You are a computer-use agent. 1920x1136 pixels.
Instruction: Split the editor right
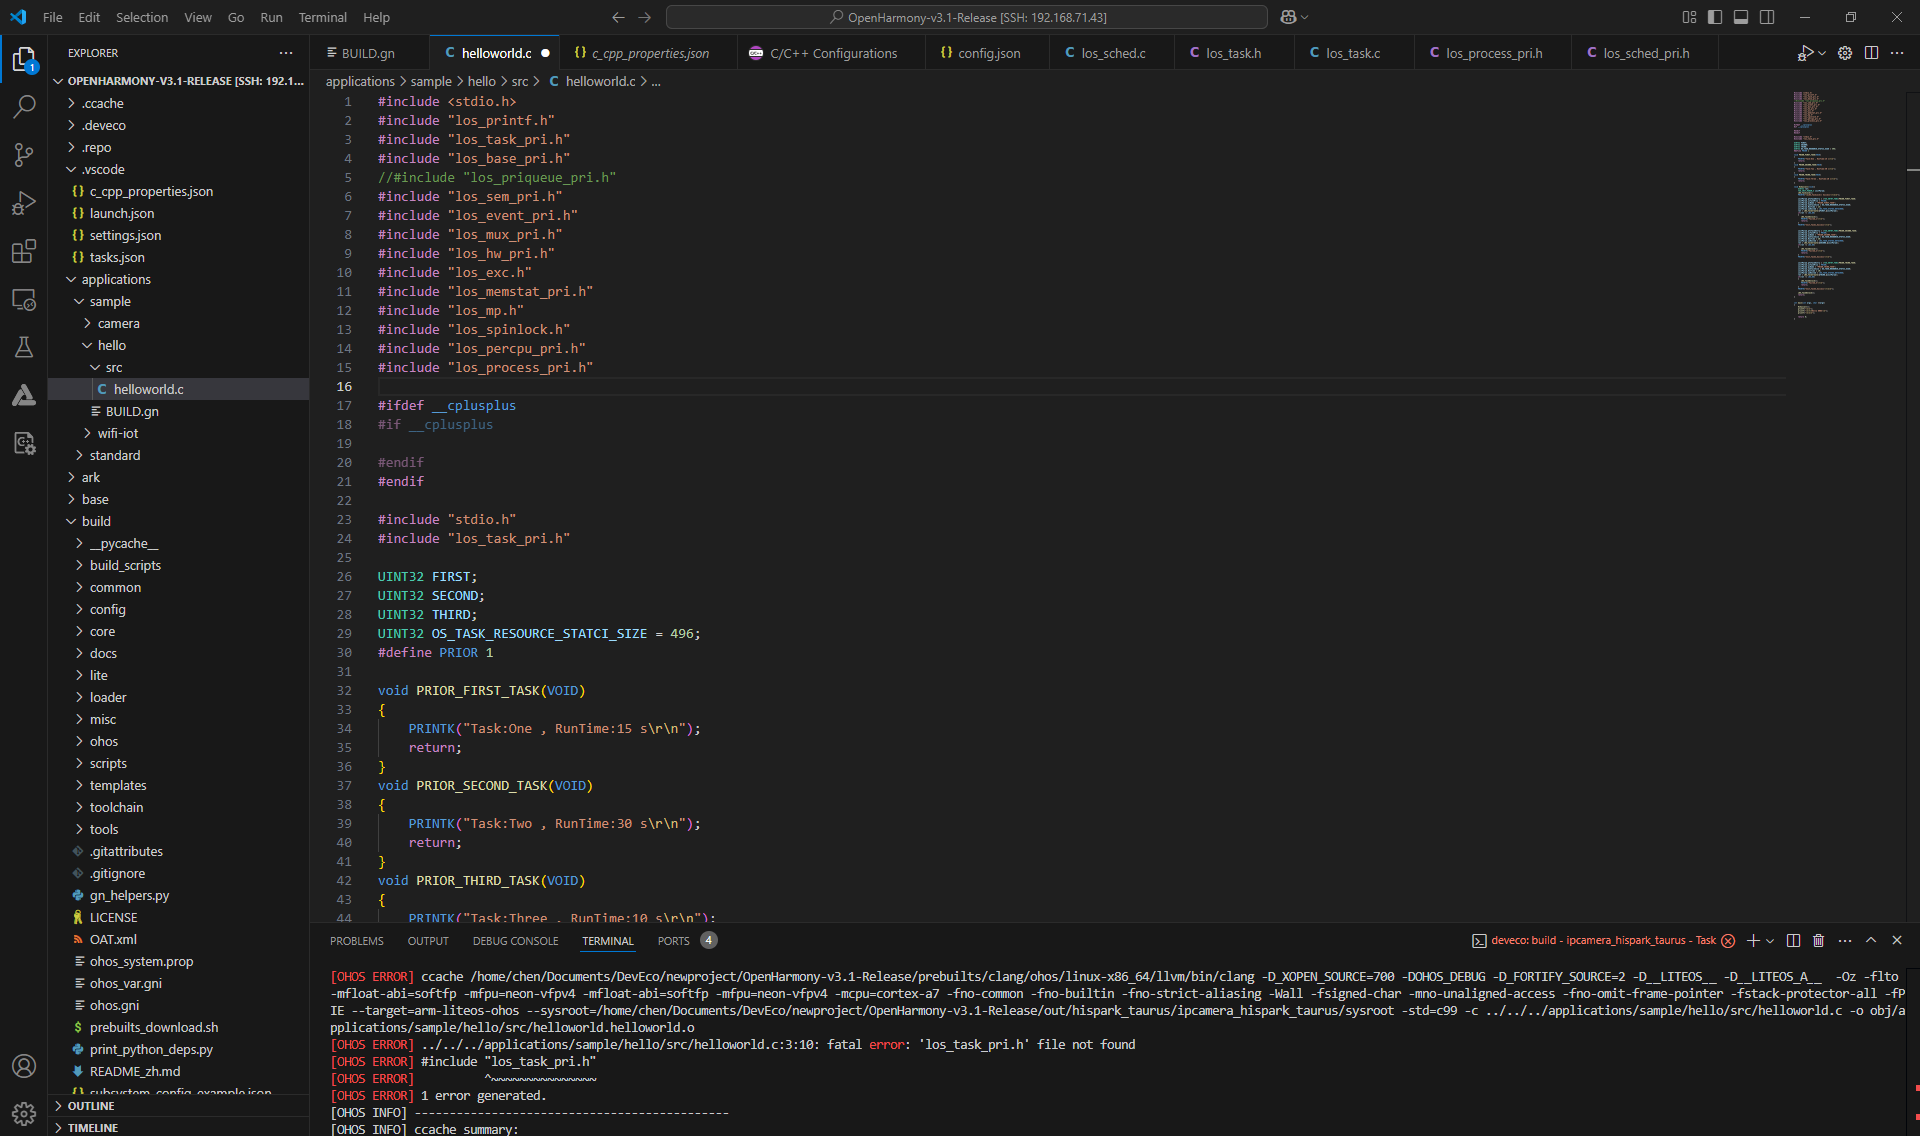1871,53
